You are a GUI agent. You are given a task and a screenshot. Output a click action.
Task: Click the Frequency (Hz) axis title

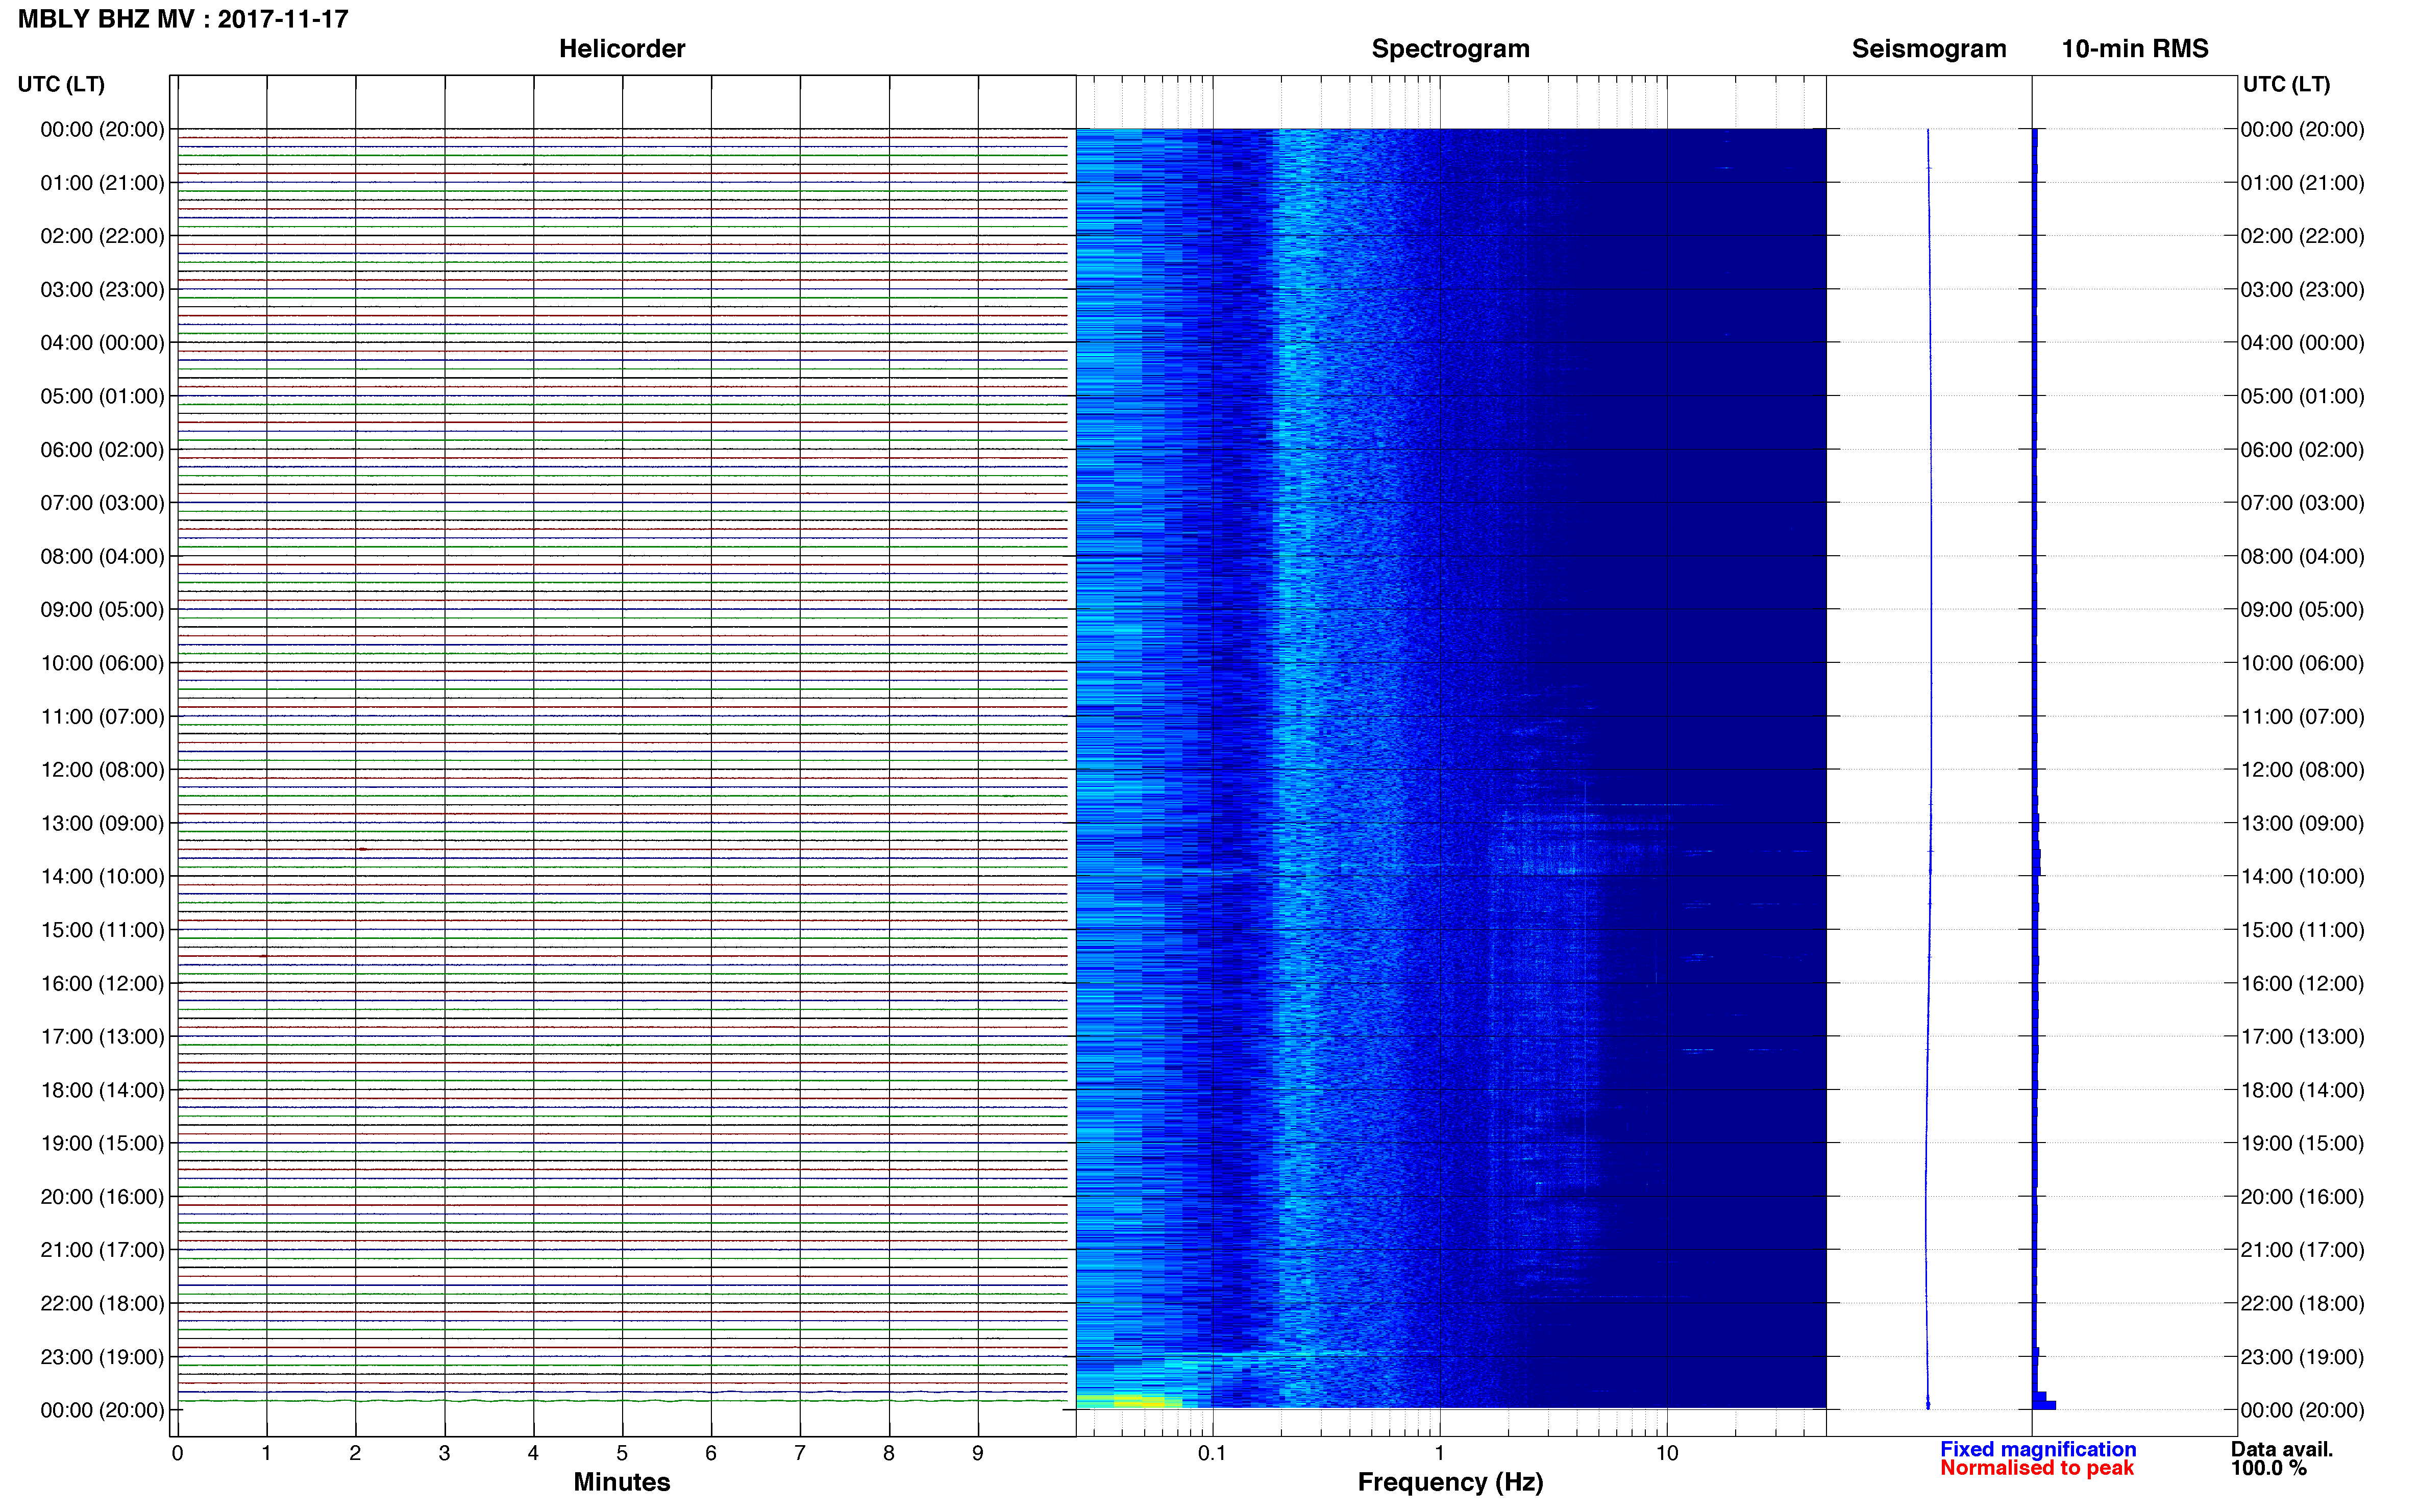[x=1450, y=1482]
